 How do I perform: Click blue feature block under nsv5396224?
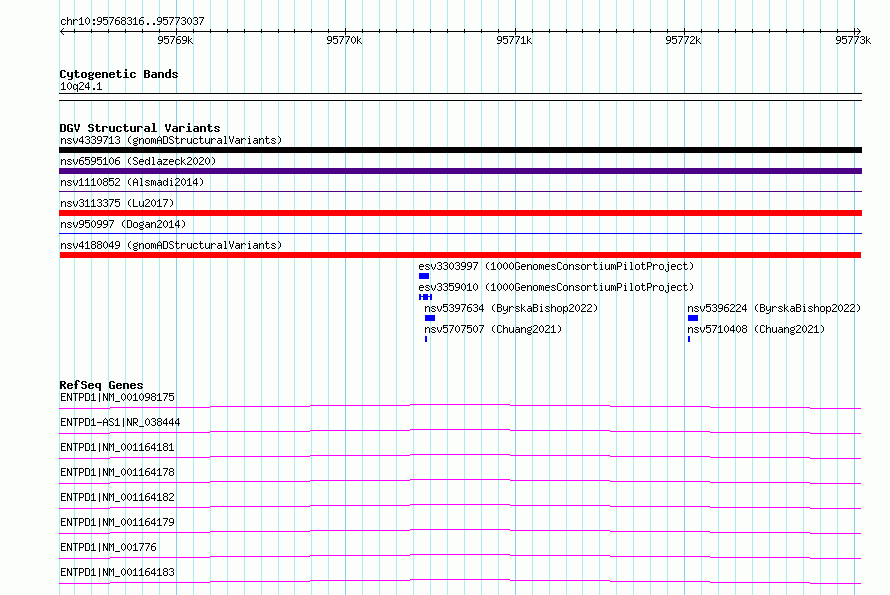click(693, 318)
